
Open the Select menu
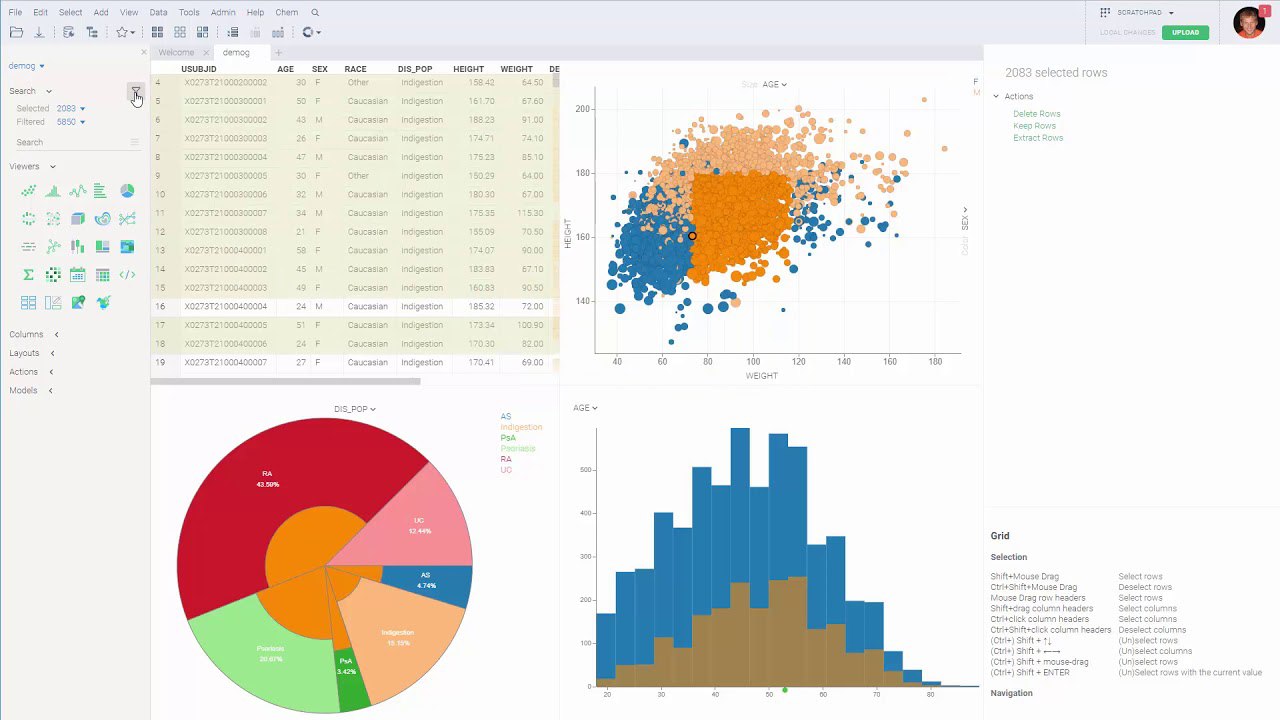[70, 13]
